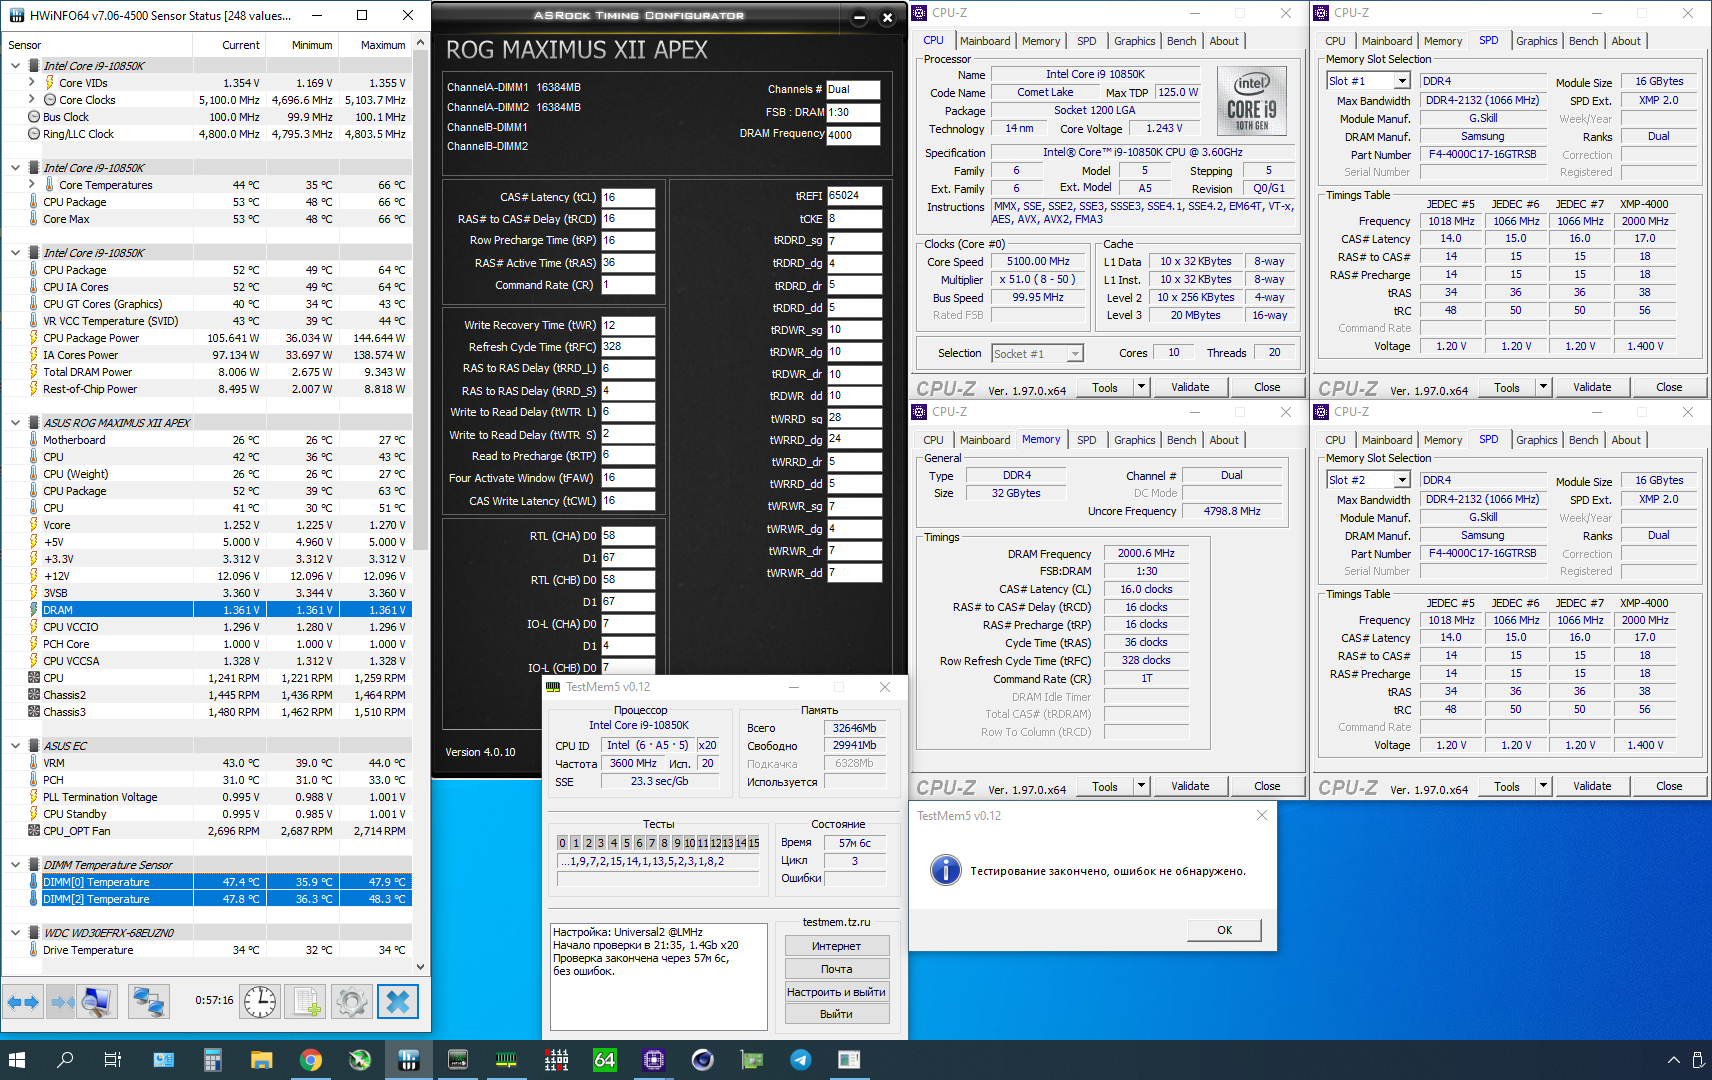Click HWiNFO expand-columns double-arrow icon
The image size is (1712, 1080).
tap(23, 1001)
